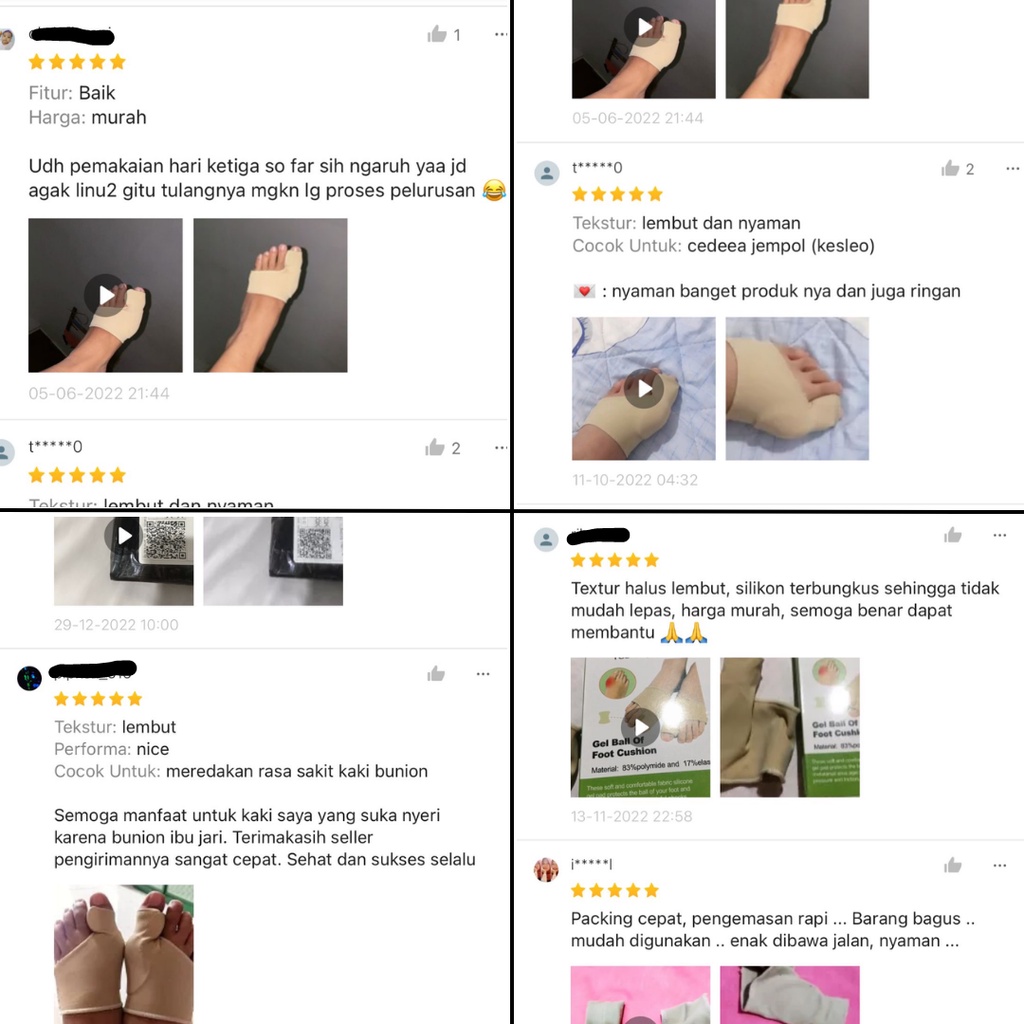Like the bunion ibu jari review
The height and width of the screenshot is (1024, 1024).
pos(436,674)
